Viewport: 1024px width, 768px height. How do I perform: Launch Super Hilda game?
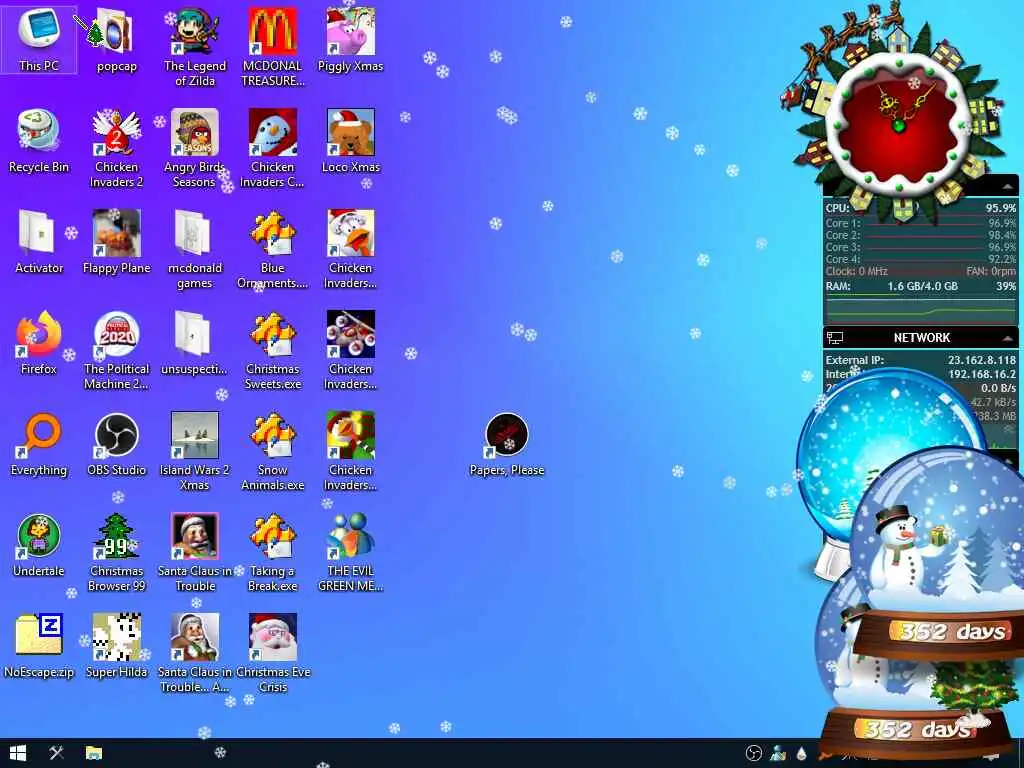pyautogui.click(x=116, y=646)
